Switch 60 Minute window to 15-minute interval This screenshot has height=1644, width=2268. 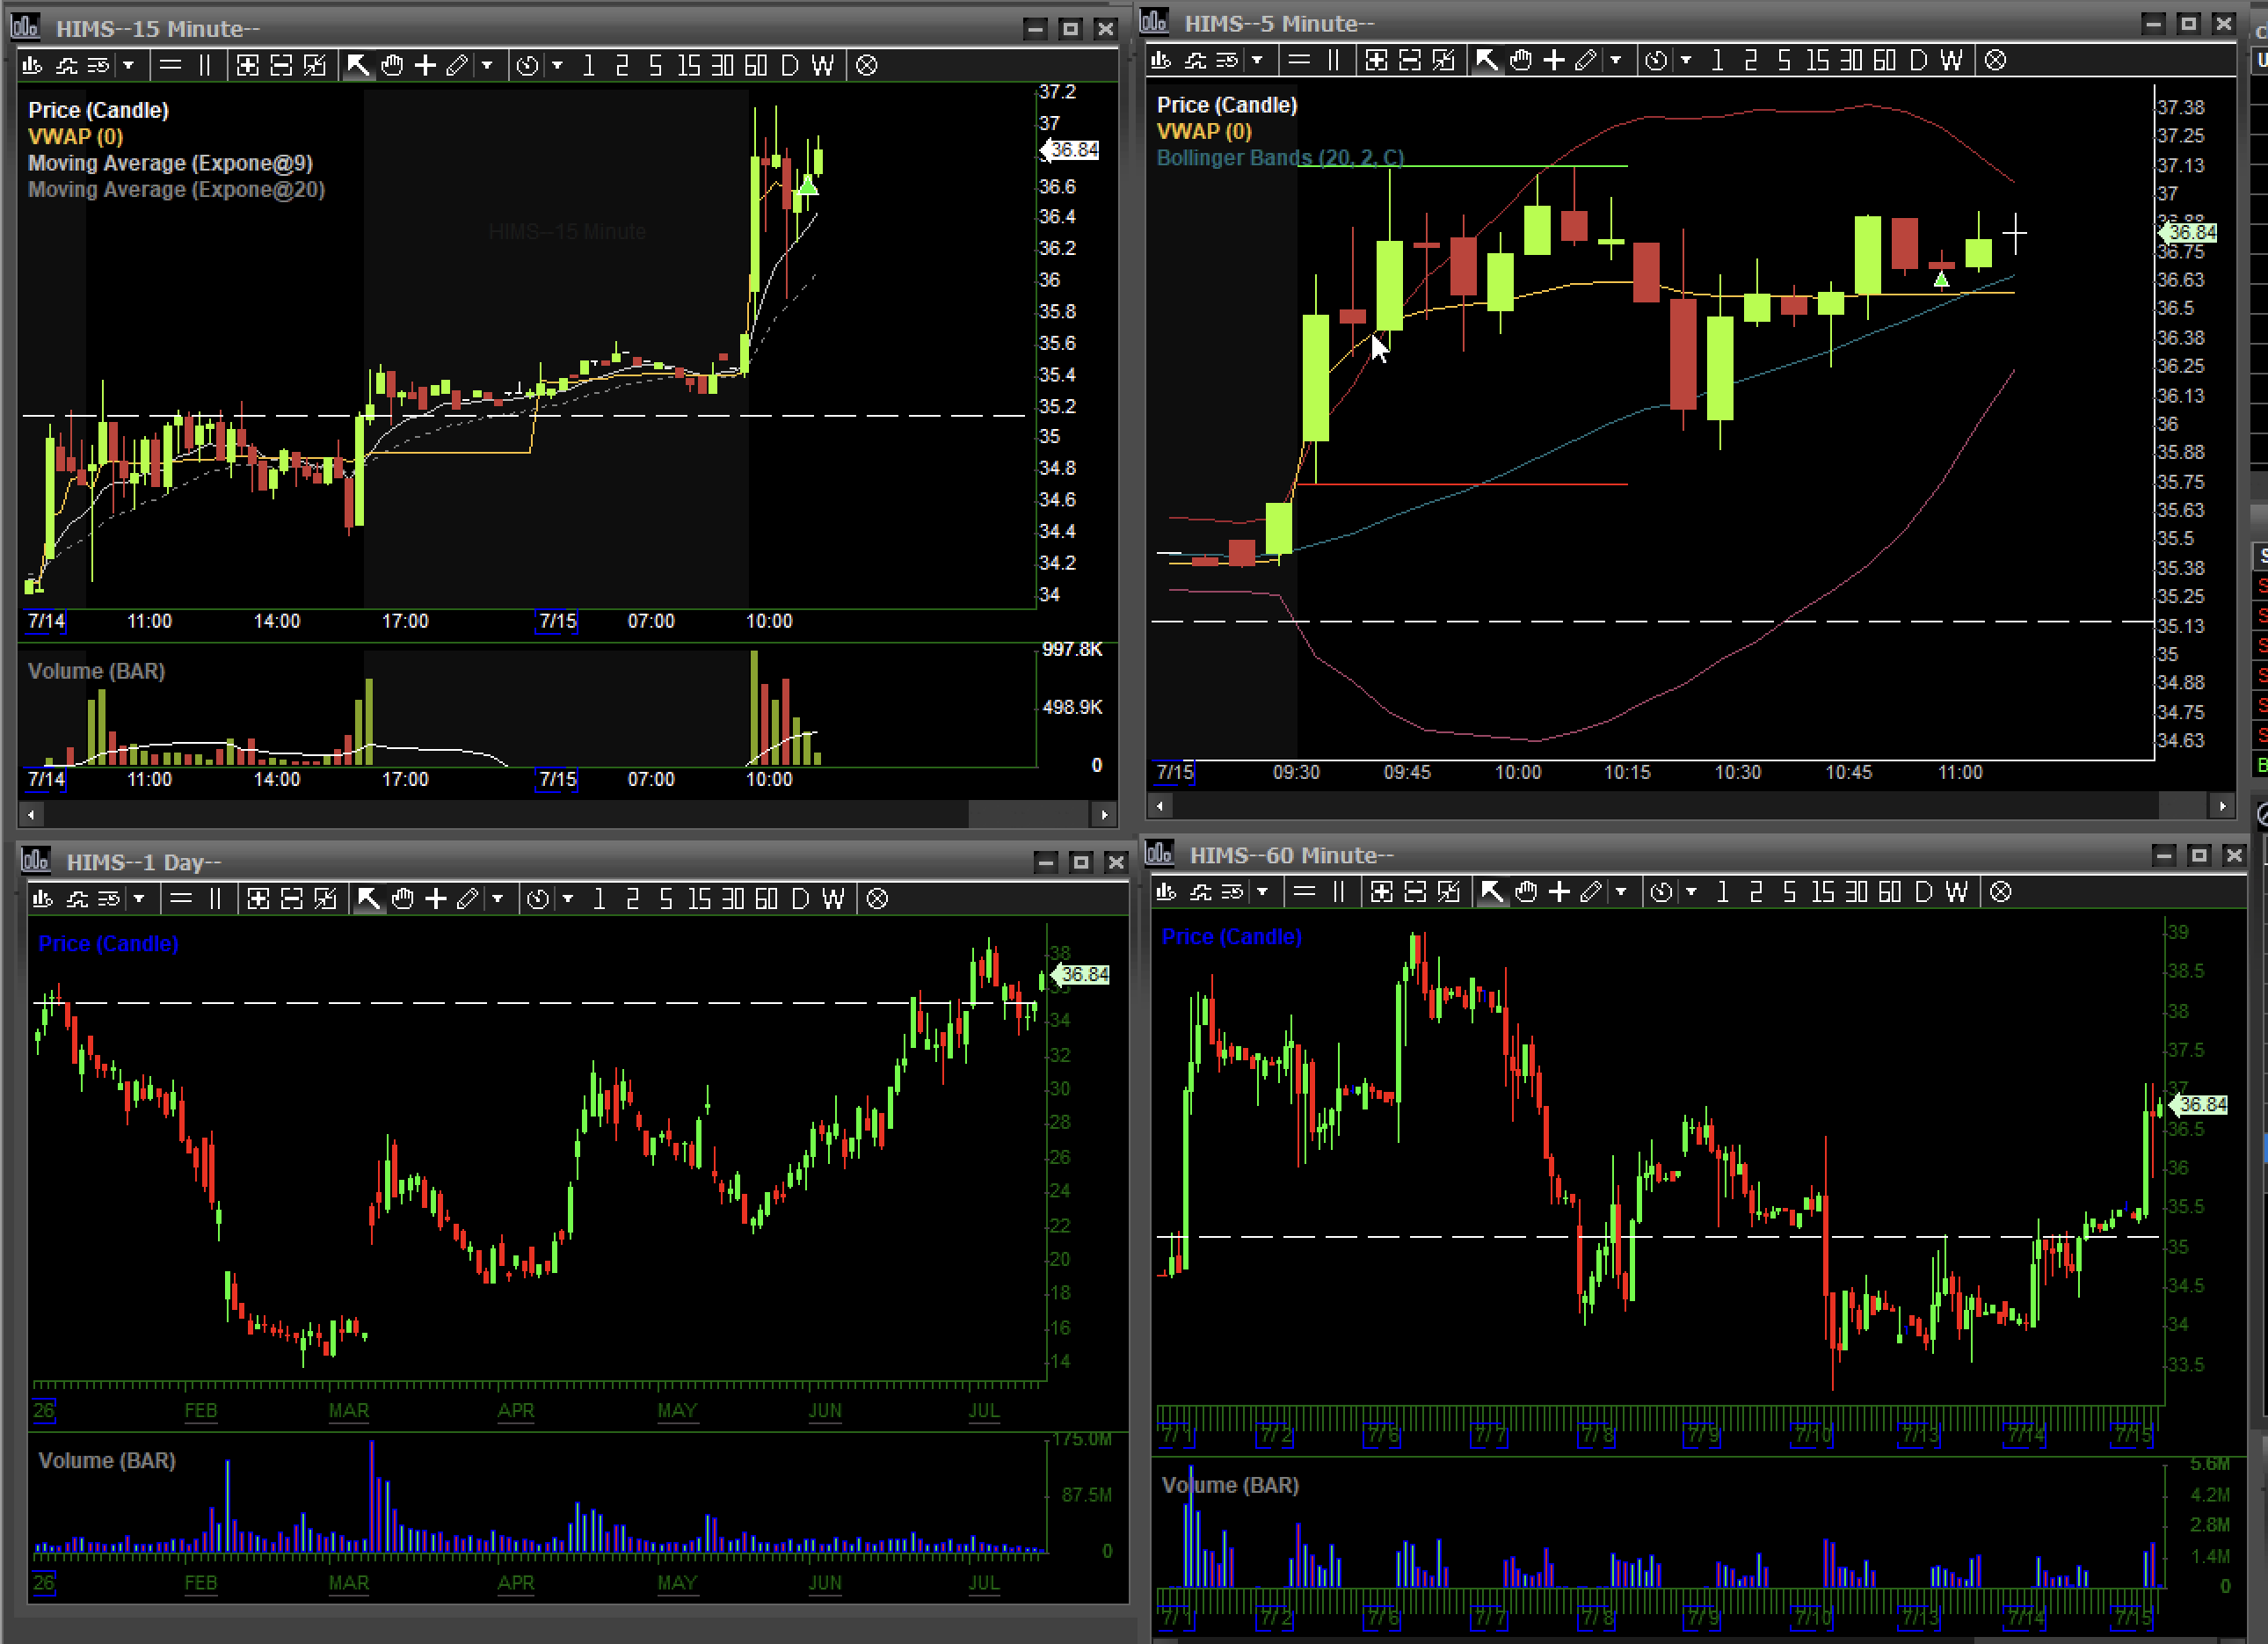[x=1823, y=892]
